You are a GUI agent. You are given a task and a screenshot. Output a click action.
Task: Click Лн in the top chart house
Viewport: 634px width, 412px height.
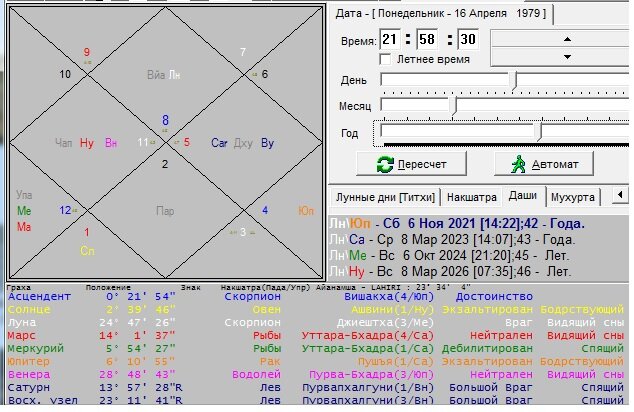174,75
